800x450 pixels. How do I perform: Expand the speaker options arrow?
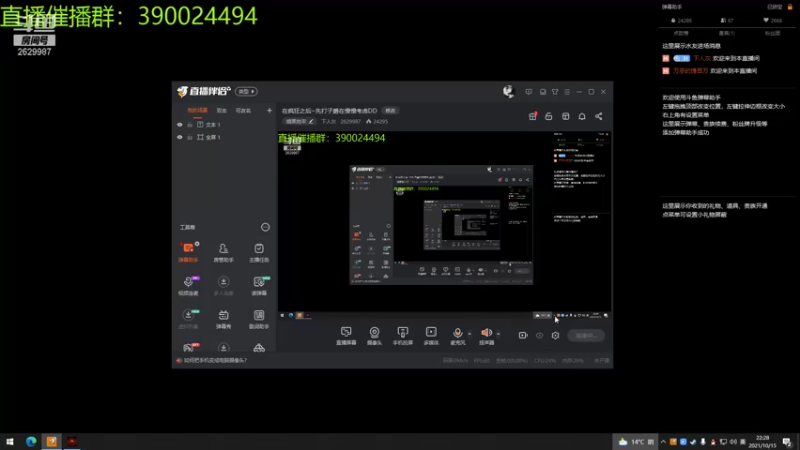[x=498, y=334]
